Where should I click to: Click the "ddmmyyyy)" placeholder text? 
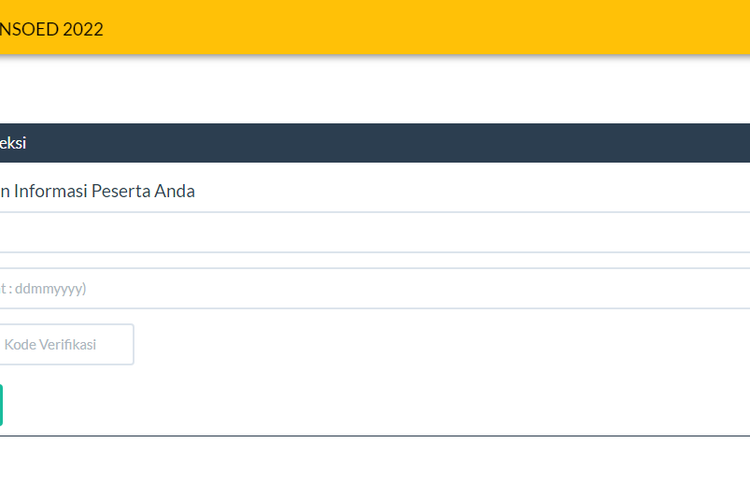click(x=51, y=289)
